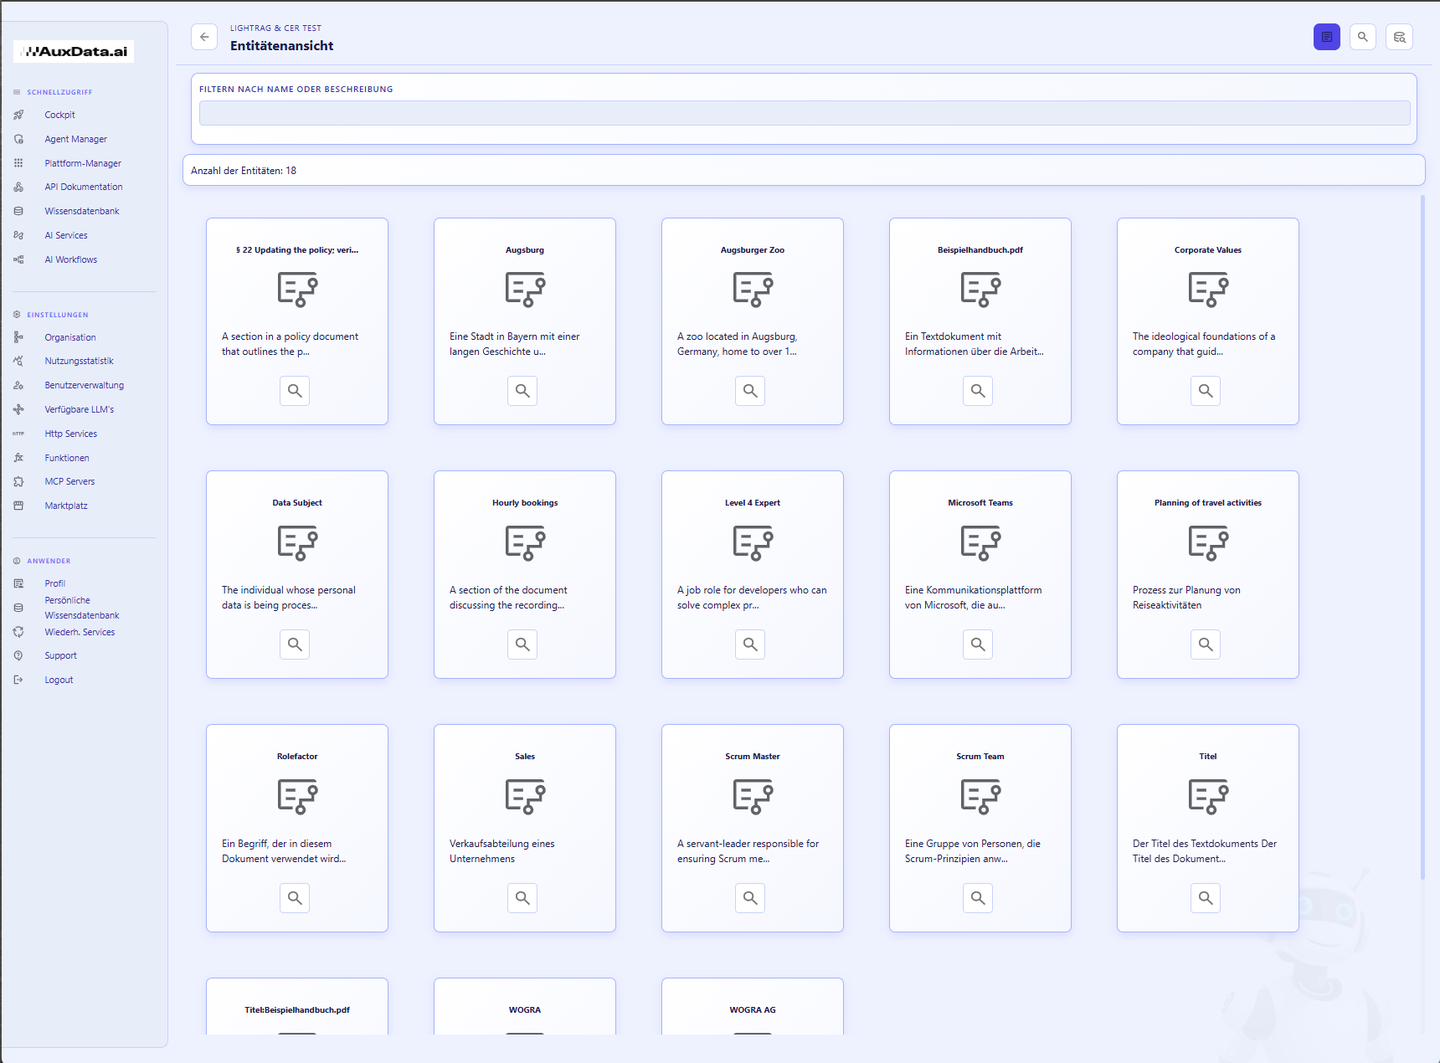Viewport: 1440px width, 1063px height.
Task: Show Scrum Master details with magnifier
Action: point(751,898)
